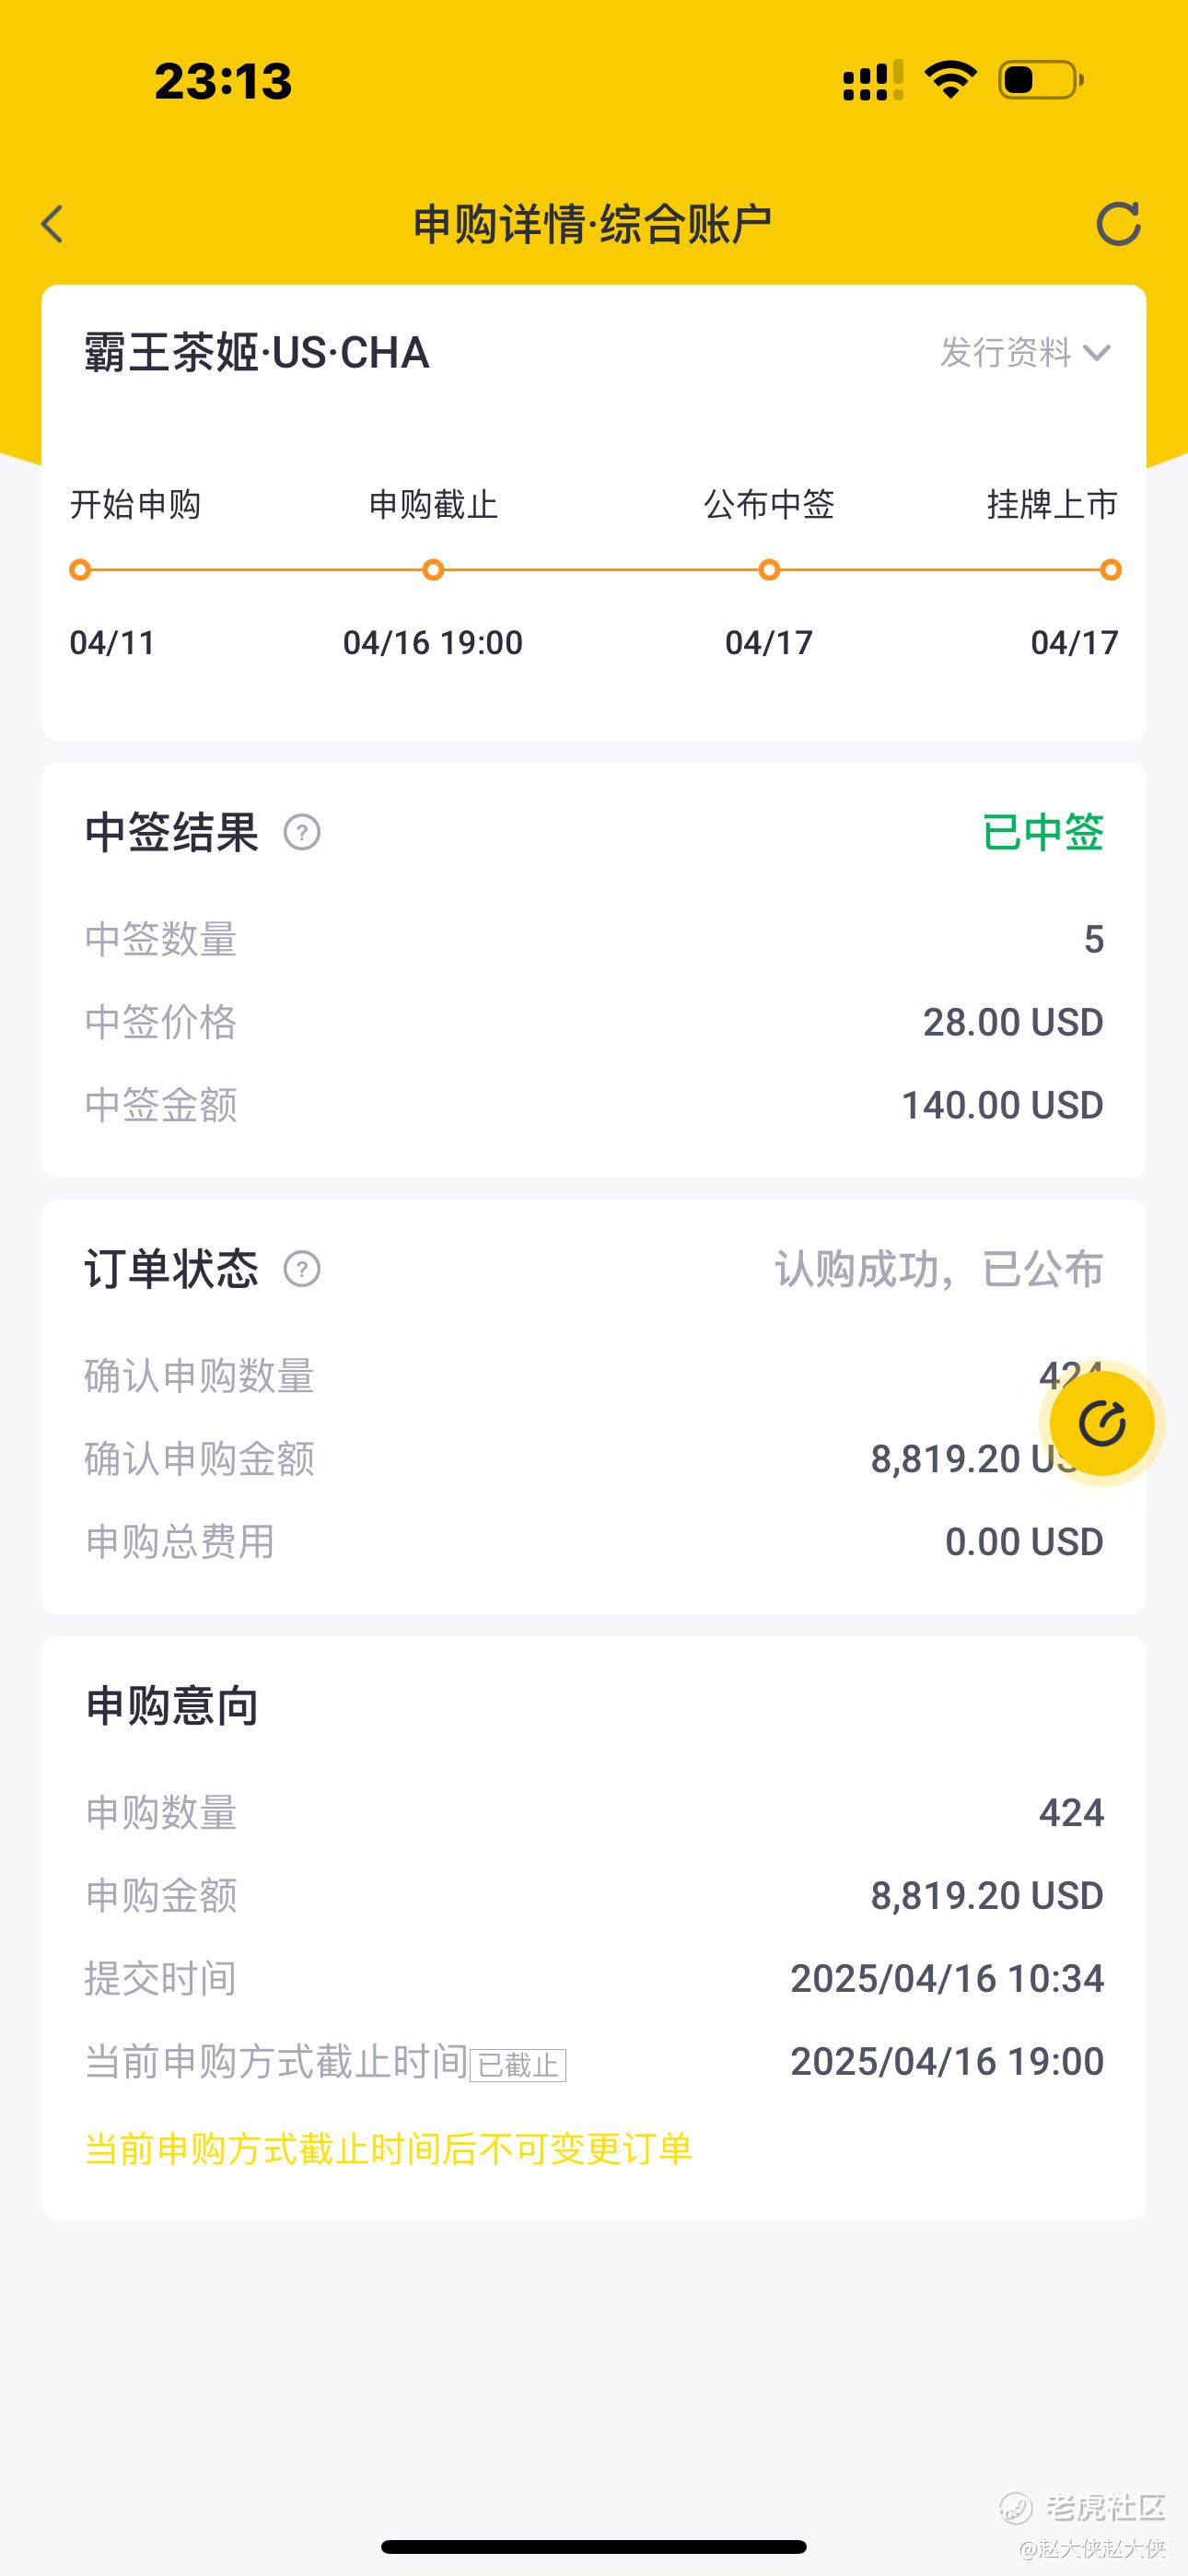The image size is (1188, 2576).
Task: Tap the 已截止 tag label
Action: 518,2066
